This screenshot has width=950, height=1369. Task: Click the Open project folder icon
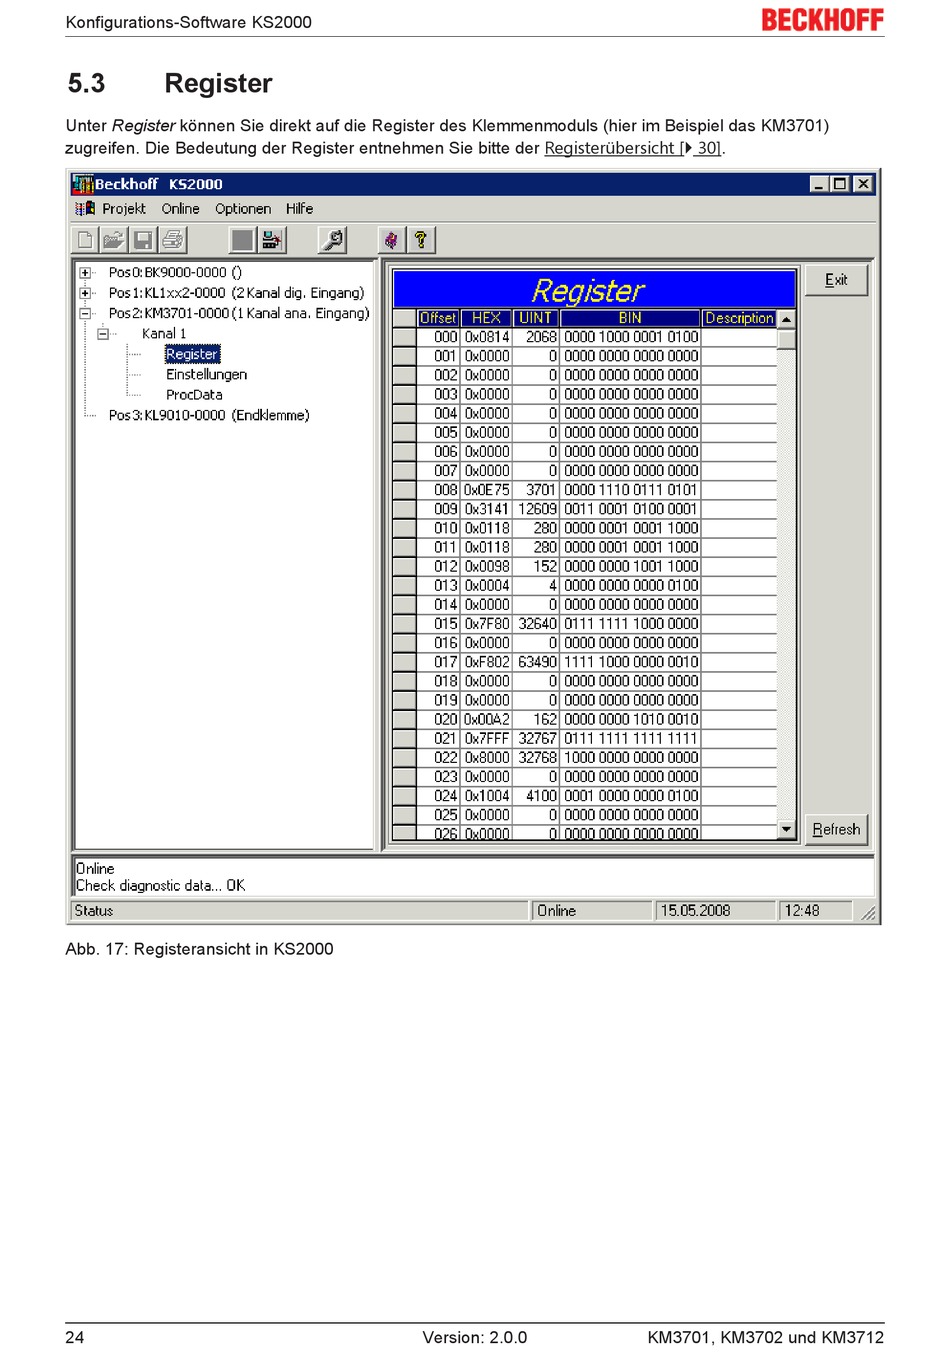pos(114,240)
